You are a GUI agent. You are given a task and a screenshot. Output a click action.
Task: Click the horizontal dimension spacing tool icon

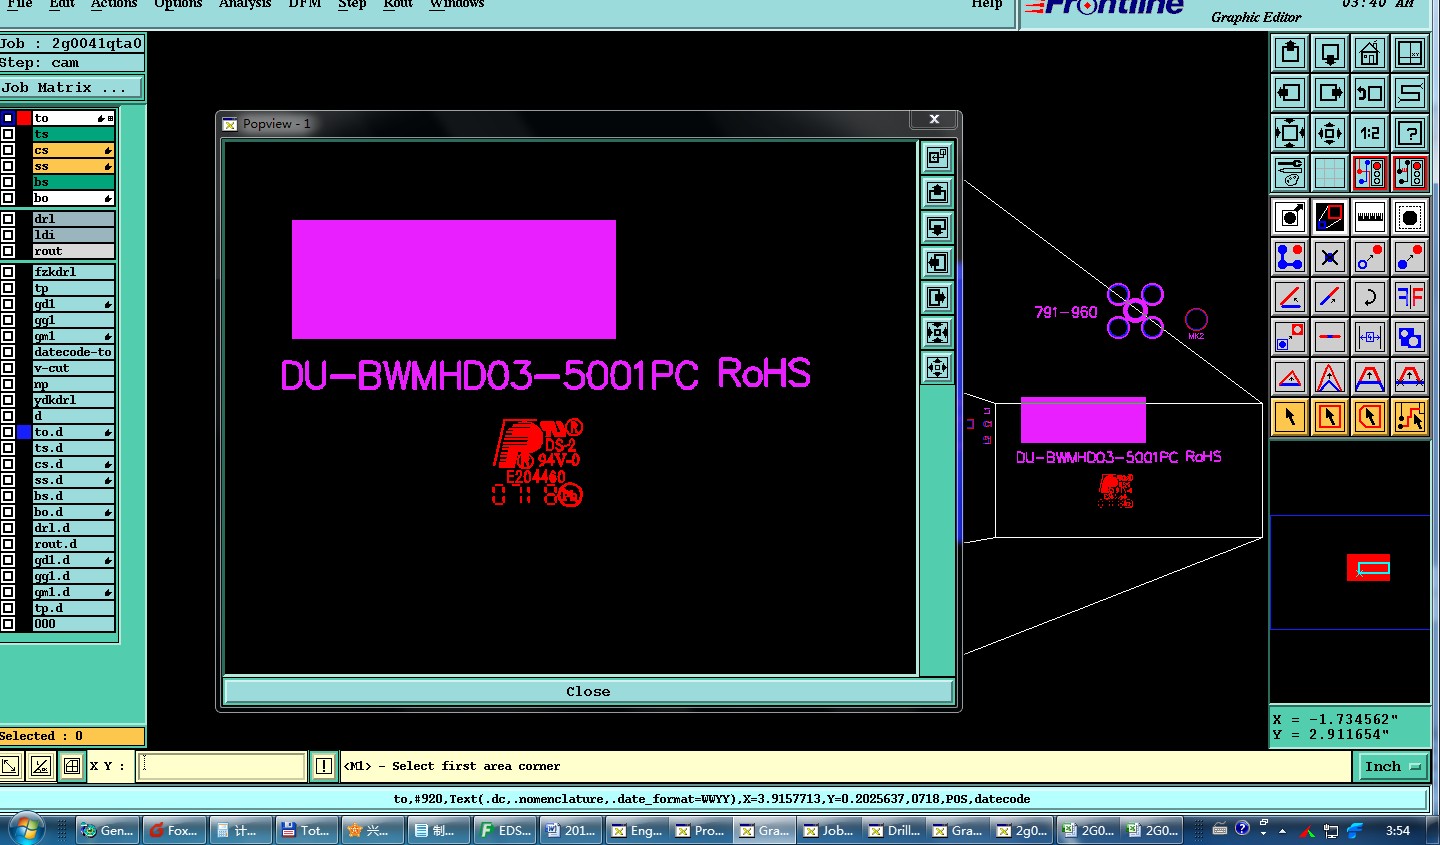1370,337
